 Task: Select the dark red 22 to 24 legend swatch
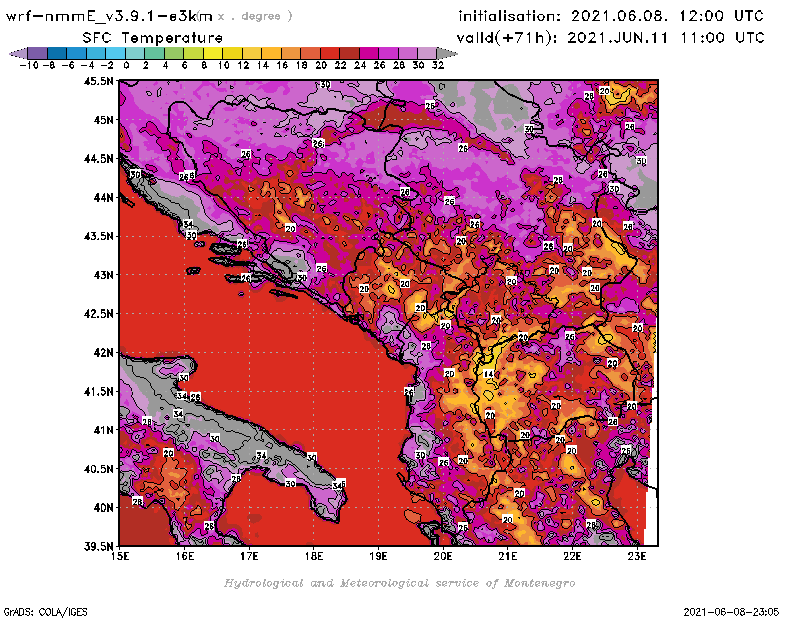pos(349,53)
